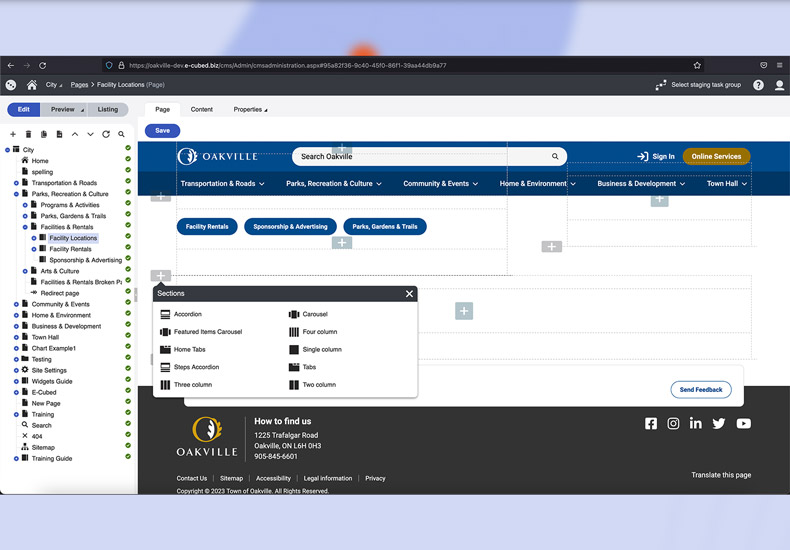
Task: Close the Sections popup
Action: pyautogui.click(x=409, y=294)
